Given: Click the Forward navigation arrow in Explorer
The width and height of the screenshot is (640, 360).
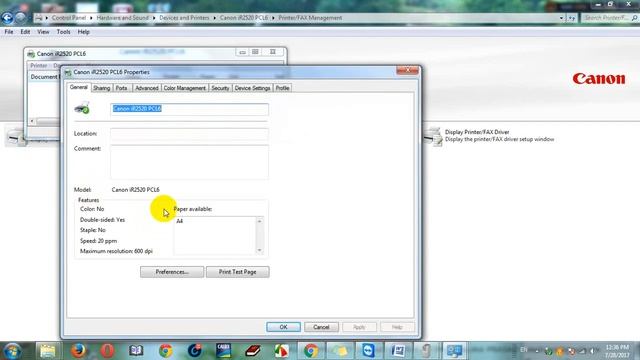Looking at the screenshot, I should coord(20,18).
